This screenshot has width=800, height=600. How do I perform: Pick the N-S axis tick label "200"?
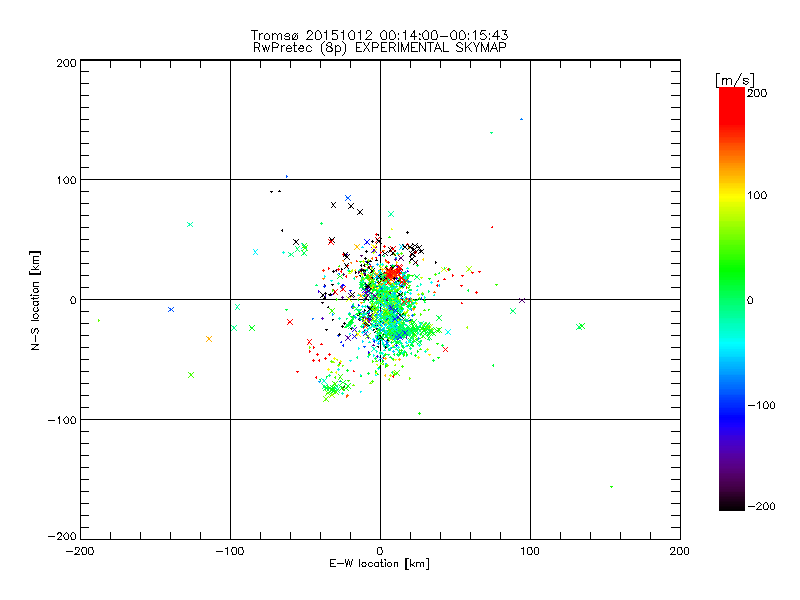pyautogui.click(x=66, y=63)
